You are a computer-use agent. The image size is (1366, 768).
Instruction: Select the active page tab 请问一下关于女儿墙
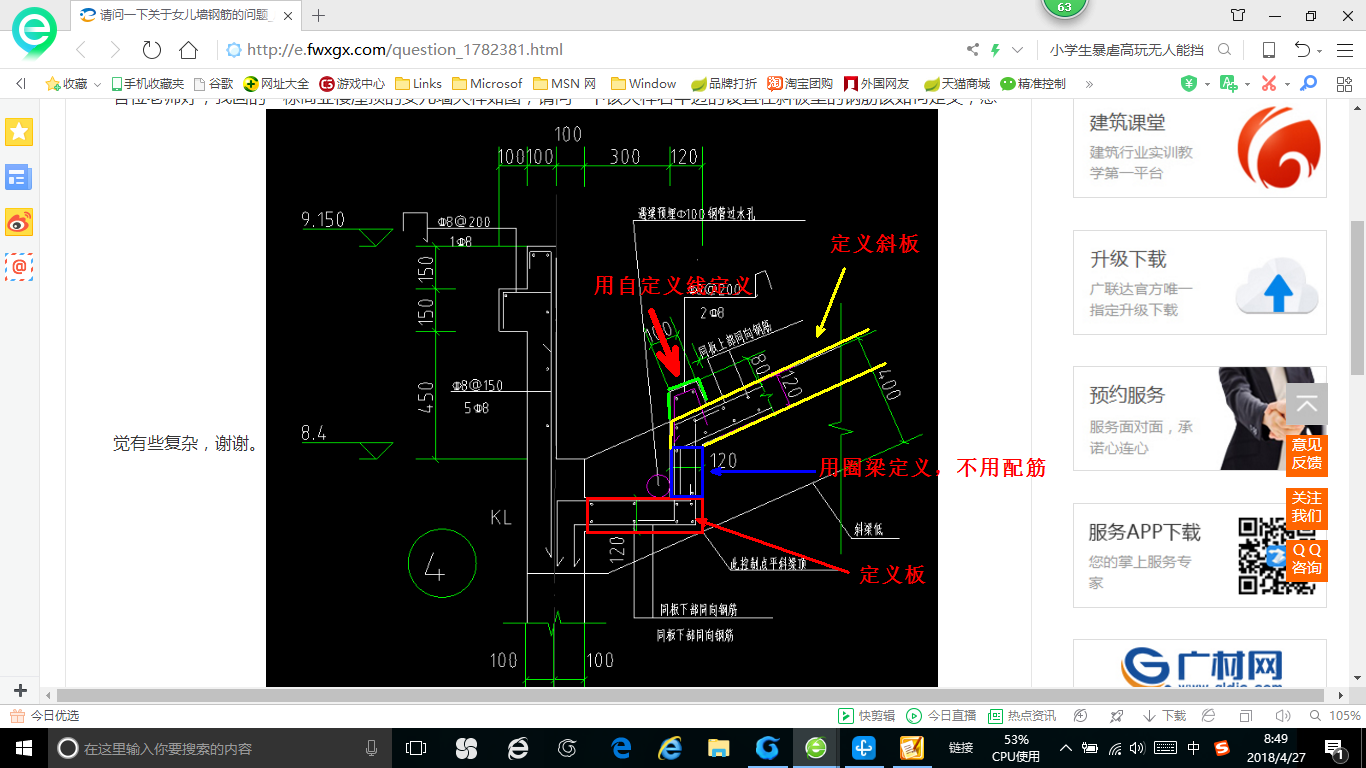(x=186, y=15)
